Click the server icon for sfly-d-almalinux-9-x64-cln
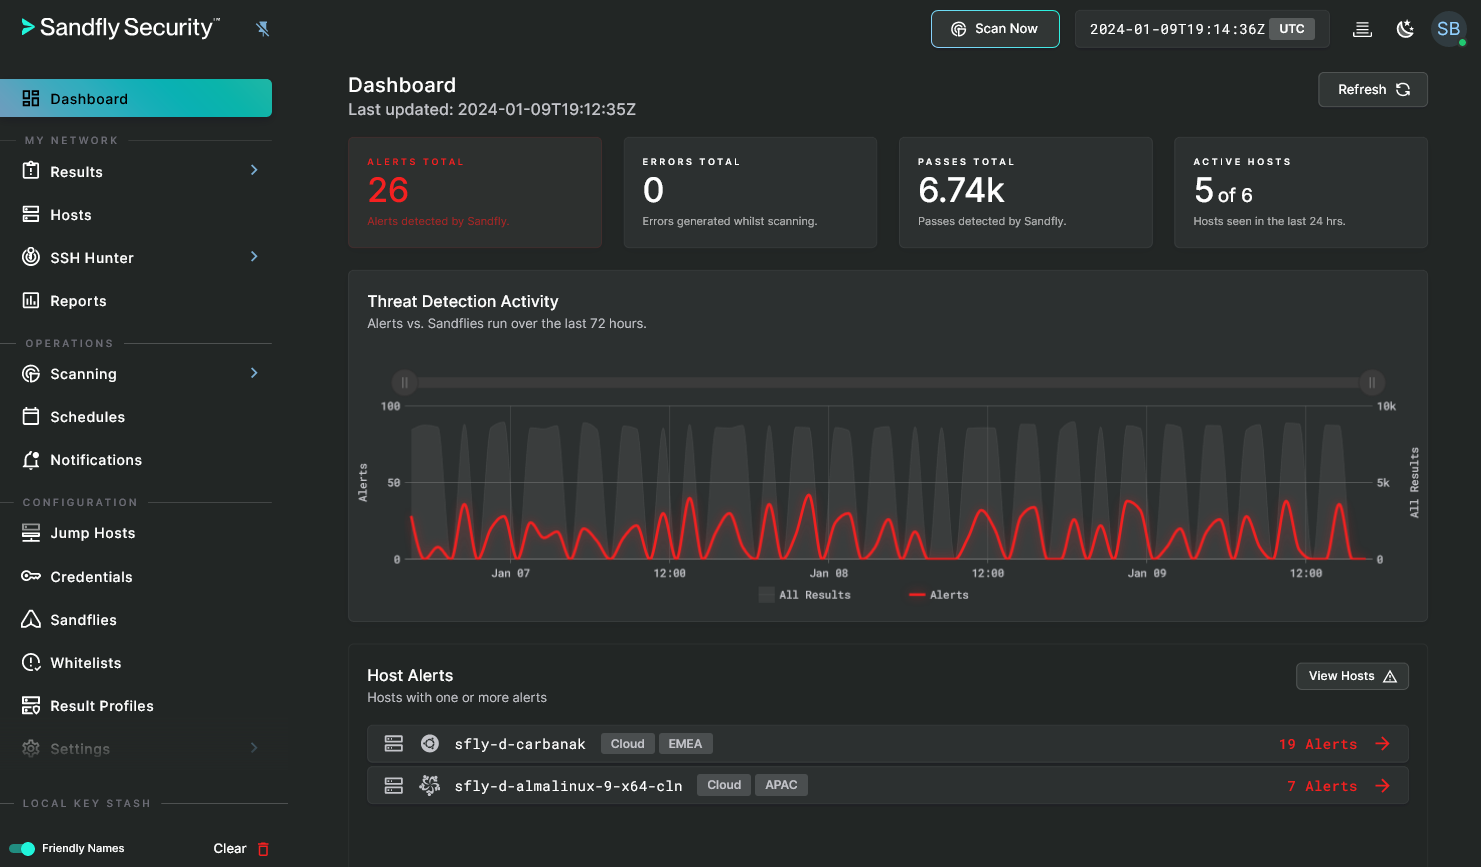 [394, 786]
